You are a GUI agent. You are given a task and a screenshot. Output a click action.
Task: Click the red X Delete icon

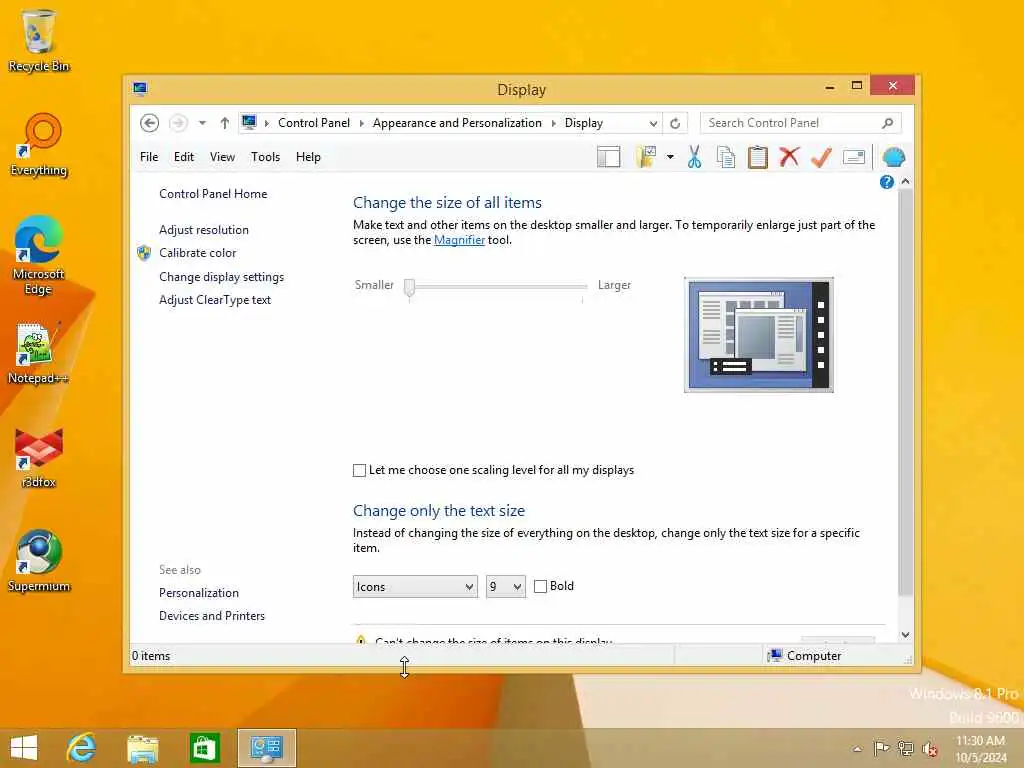click(x=790, y=157)
